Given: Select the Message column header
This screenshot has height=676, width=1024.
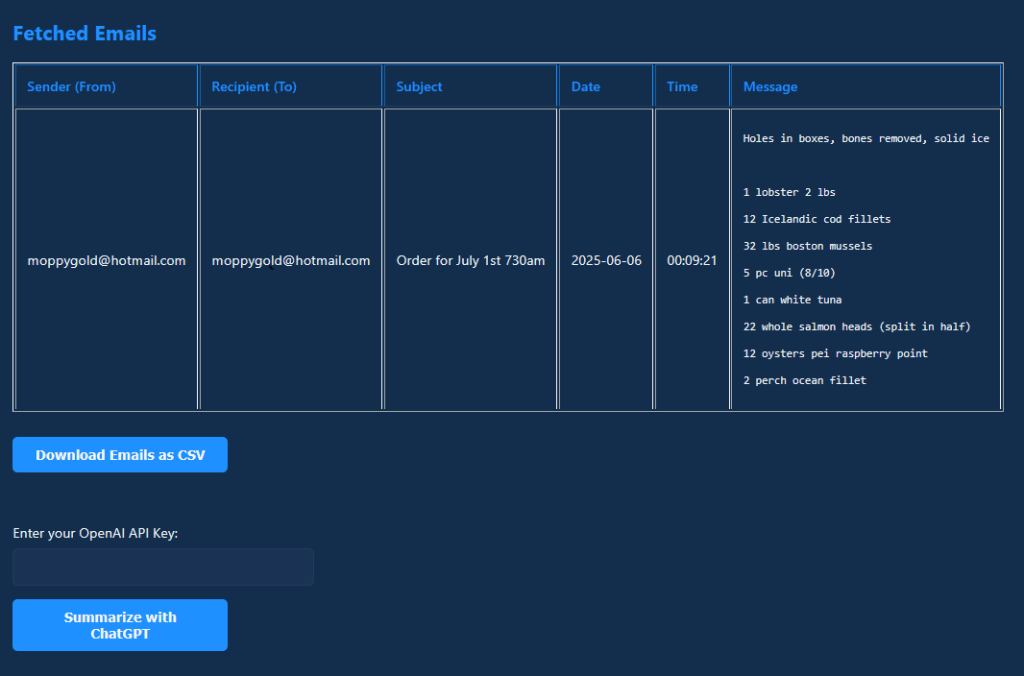Looking at the screenshot, I should [x=770, y=87].
